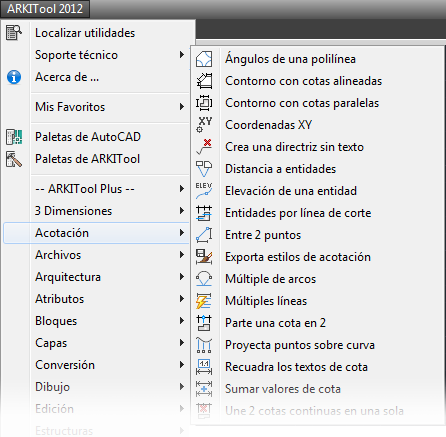Select the highlighted Acotación menu item
This screenshot has height=437, width=446.
(96, 233)
